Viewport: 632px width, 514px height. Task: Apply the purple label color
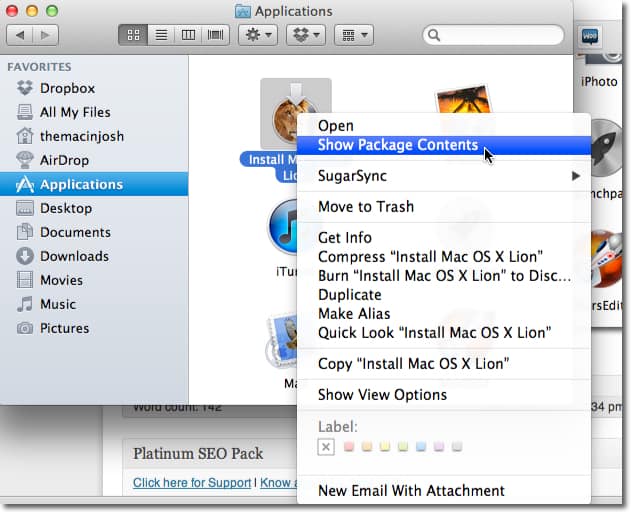(x=439, y=446)
